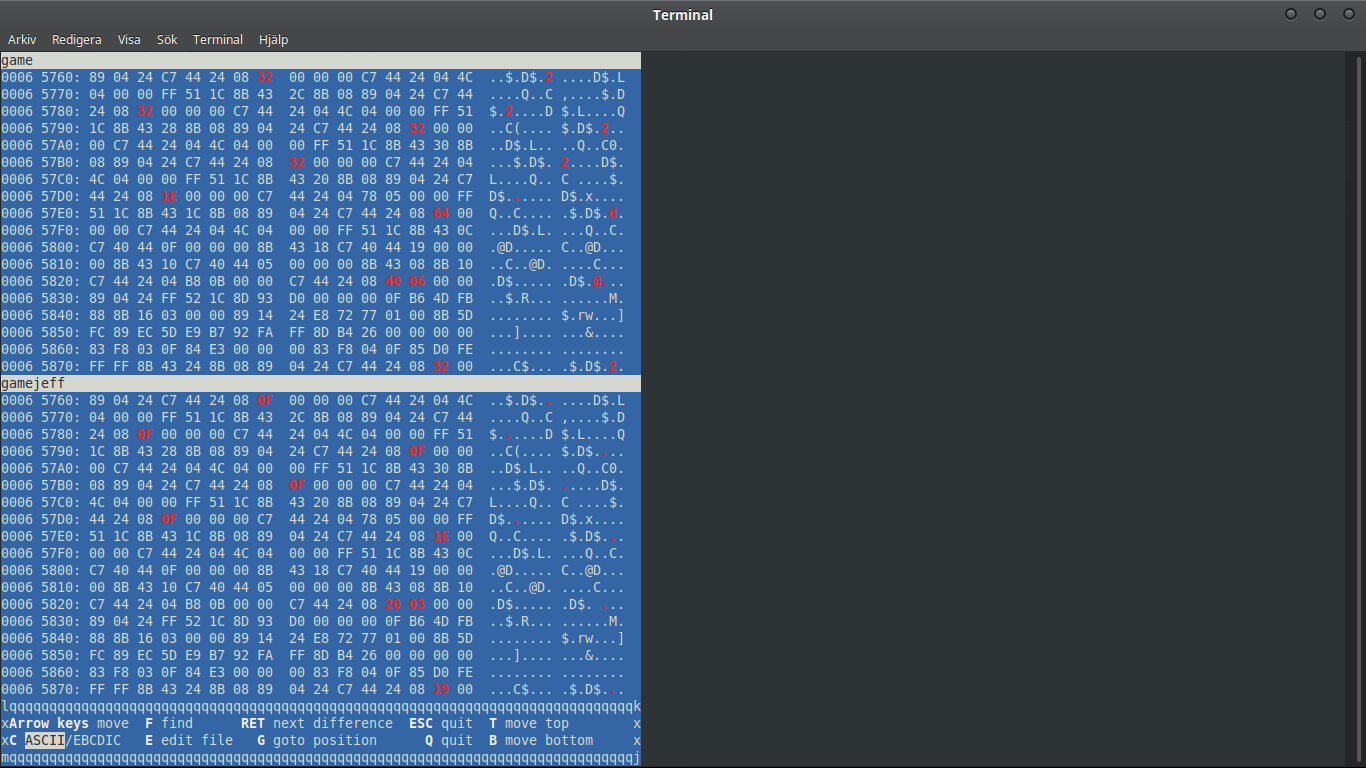The height and width of the screenshot is (768, 1366).
Task: Click address 0006 5840 in gamejeff pane
Action: (41, 638)
